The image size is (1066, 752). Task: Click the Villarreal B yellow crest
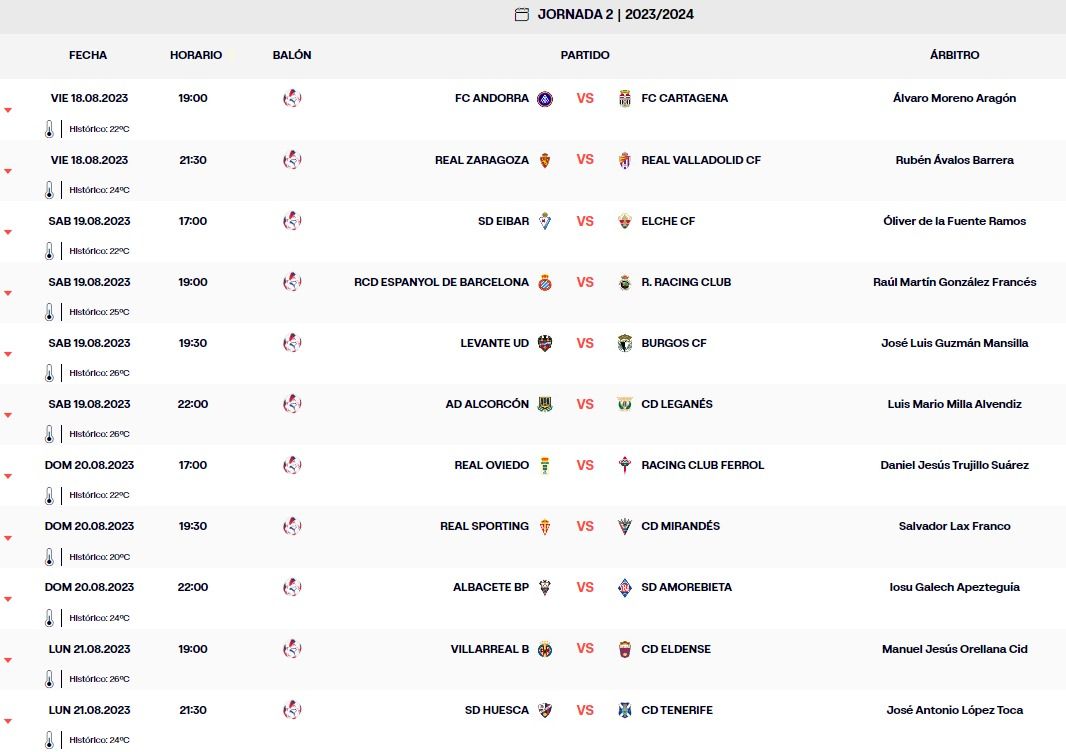[545, 649]
